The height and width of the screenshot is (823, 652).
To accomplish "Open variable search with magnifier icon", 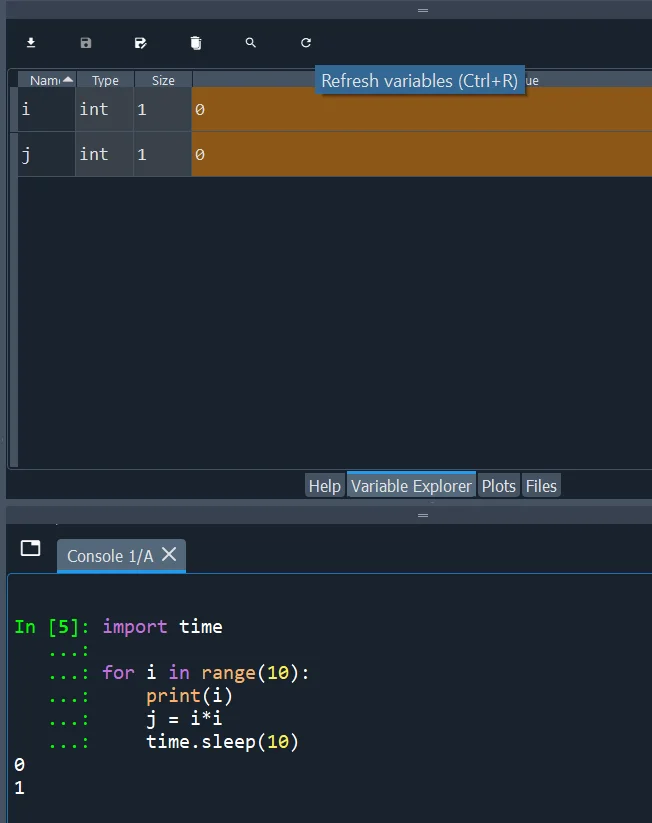I will pyautogui.click(x=251, y=43).
